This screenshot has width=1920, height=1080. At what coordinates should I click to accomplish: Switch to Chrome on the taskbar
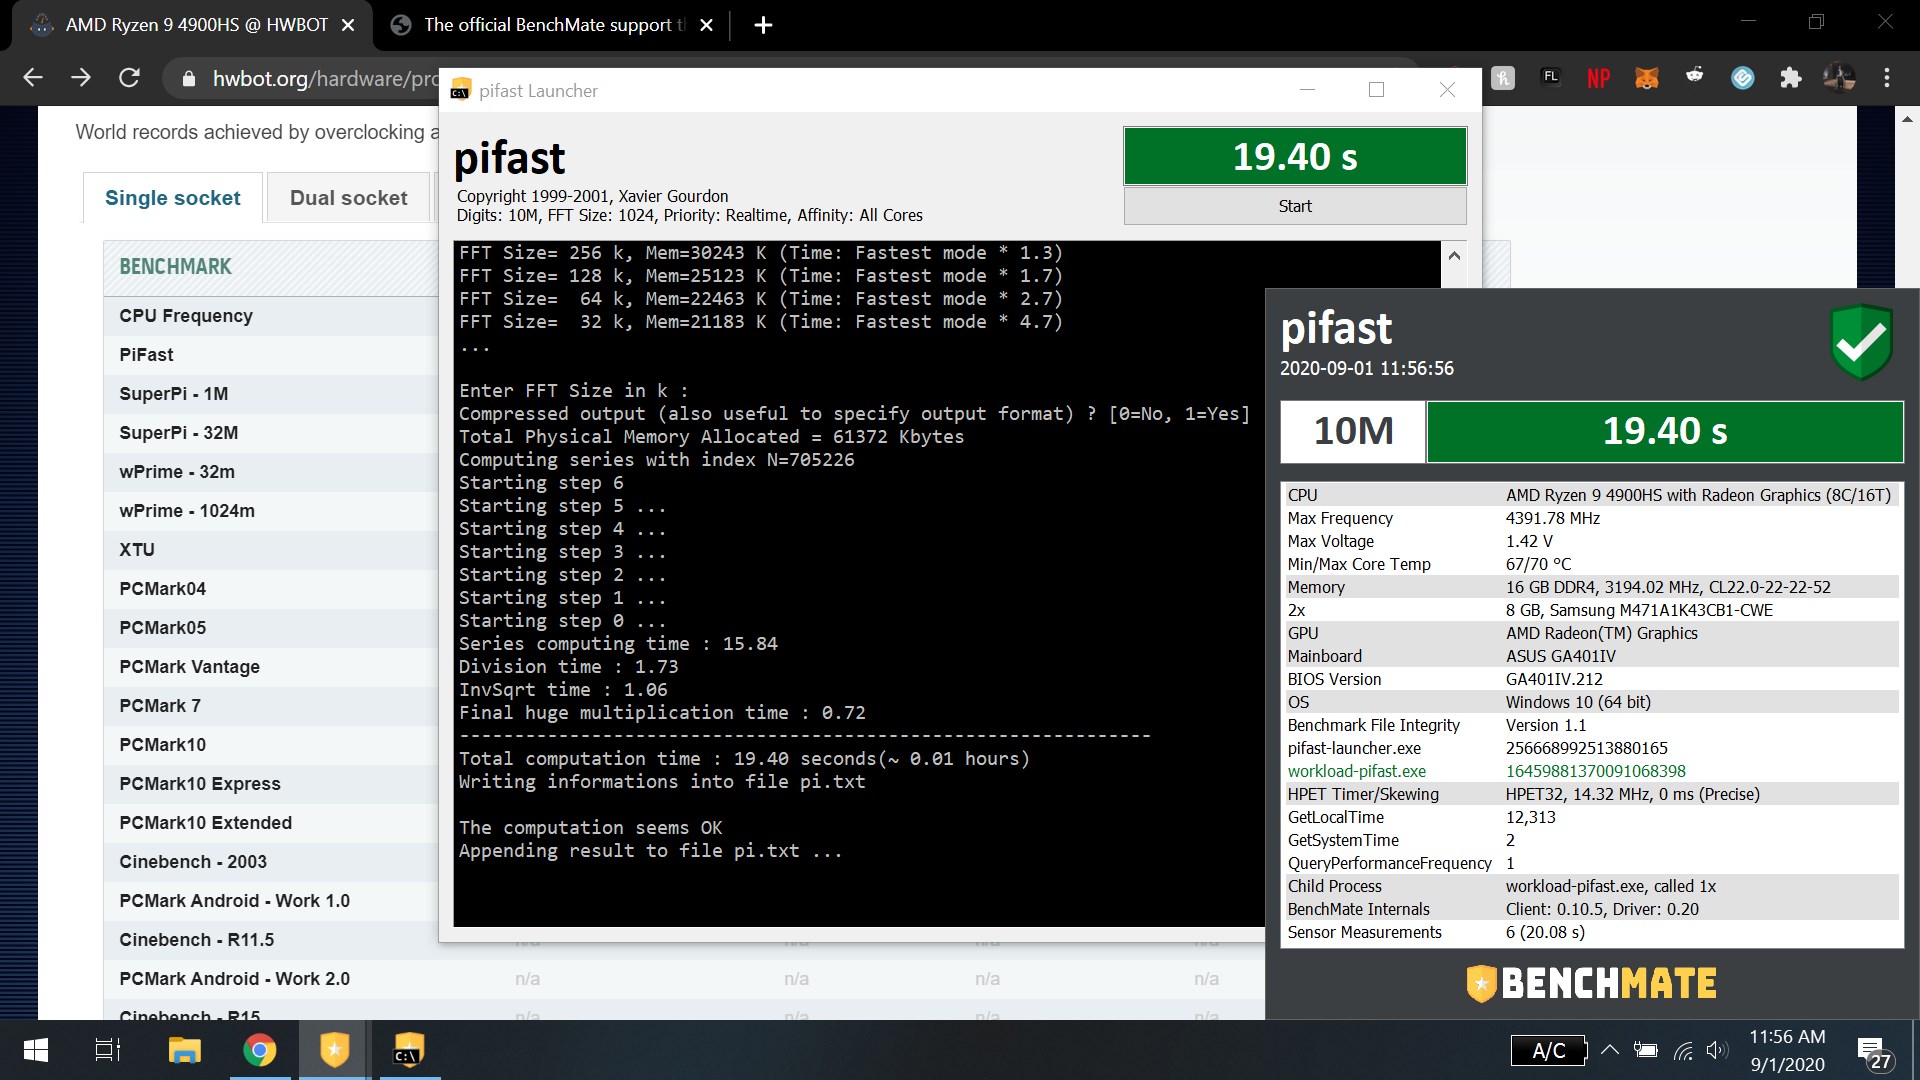[259, 1050]
